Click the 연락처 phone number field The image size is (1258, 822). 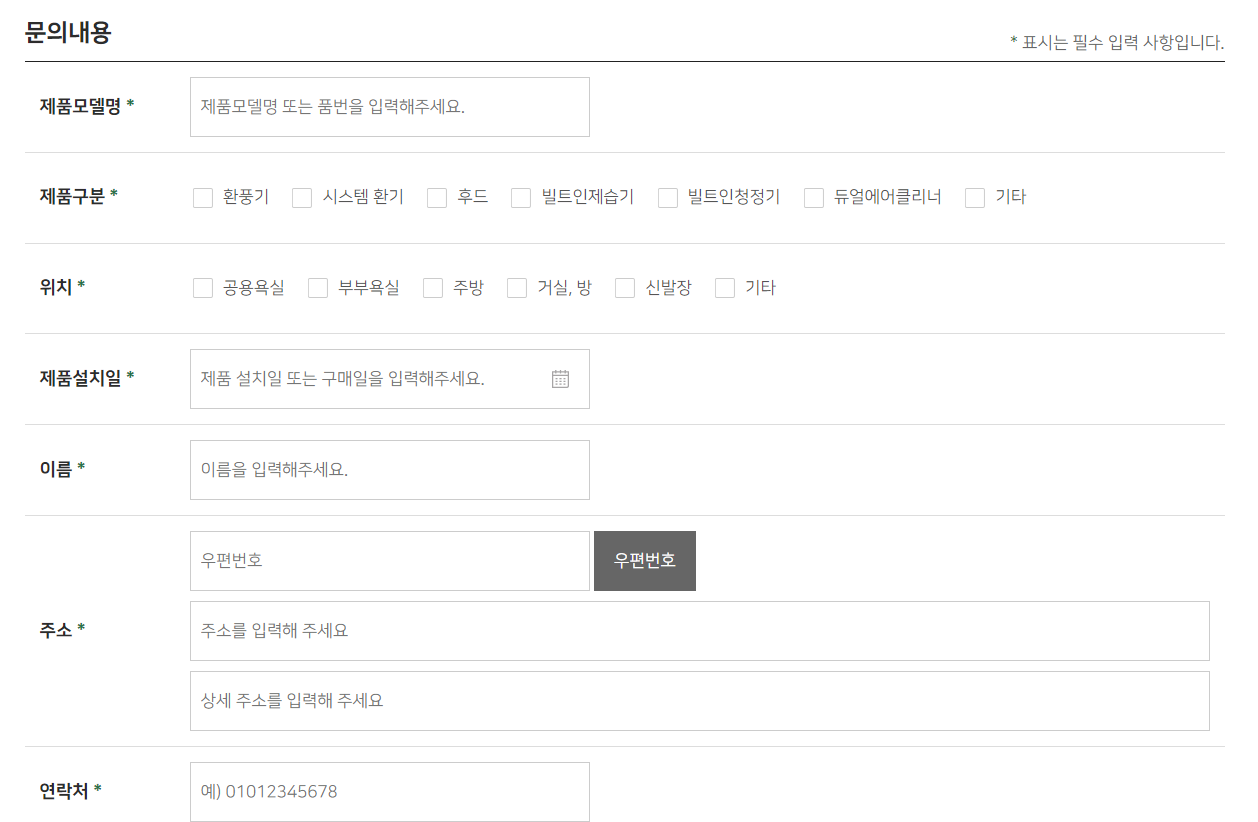coord(389,791)
